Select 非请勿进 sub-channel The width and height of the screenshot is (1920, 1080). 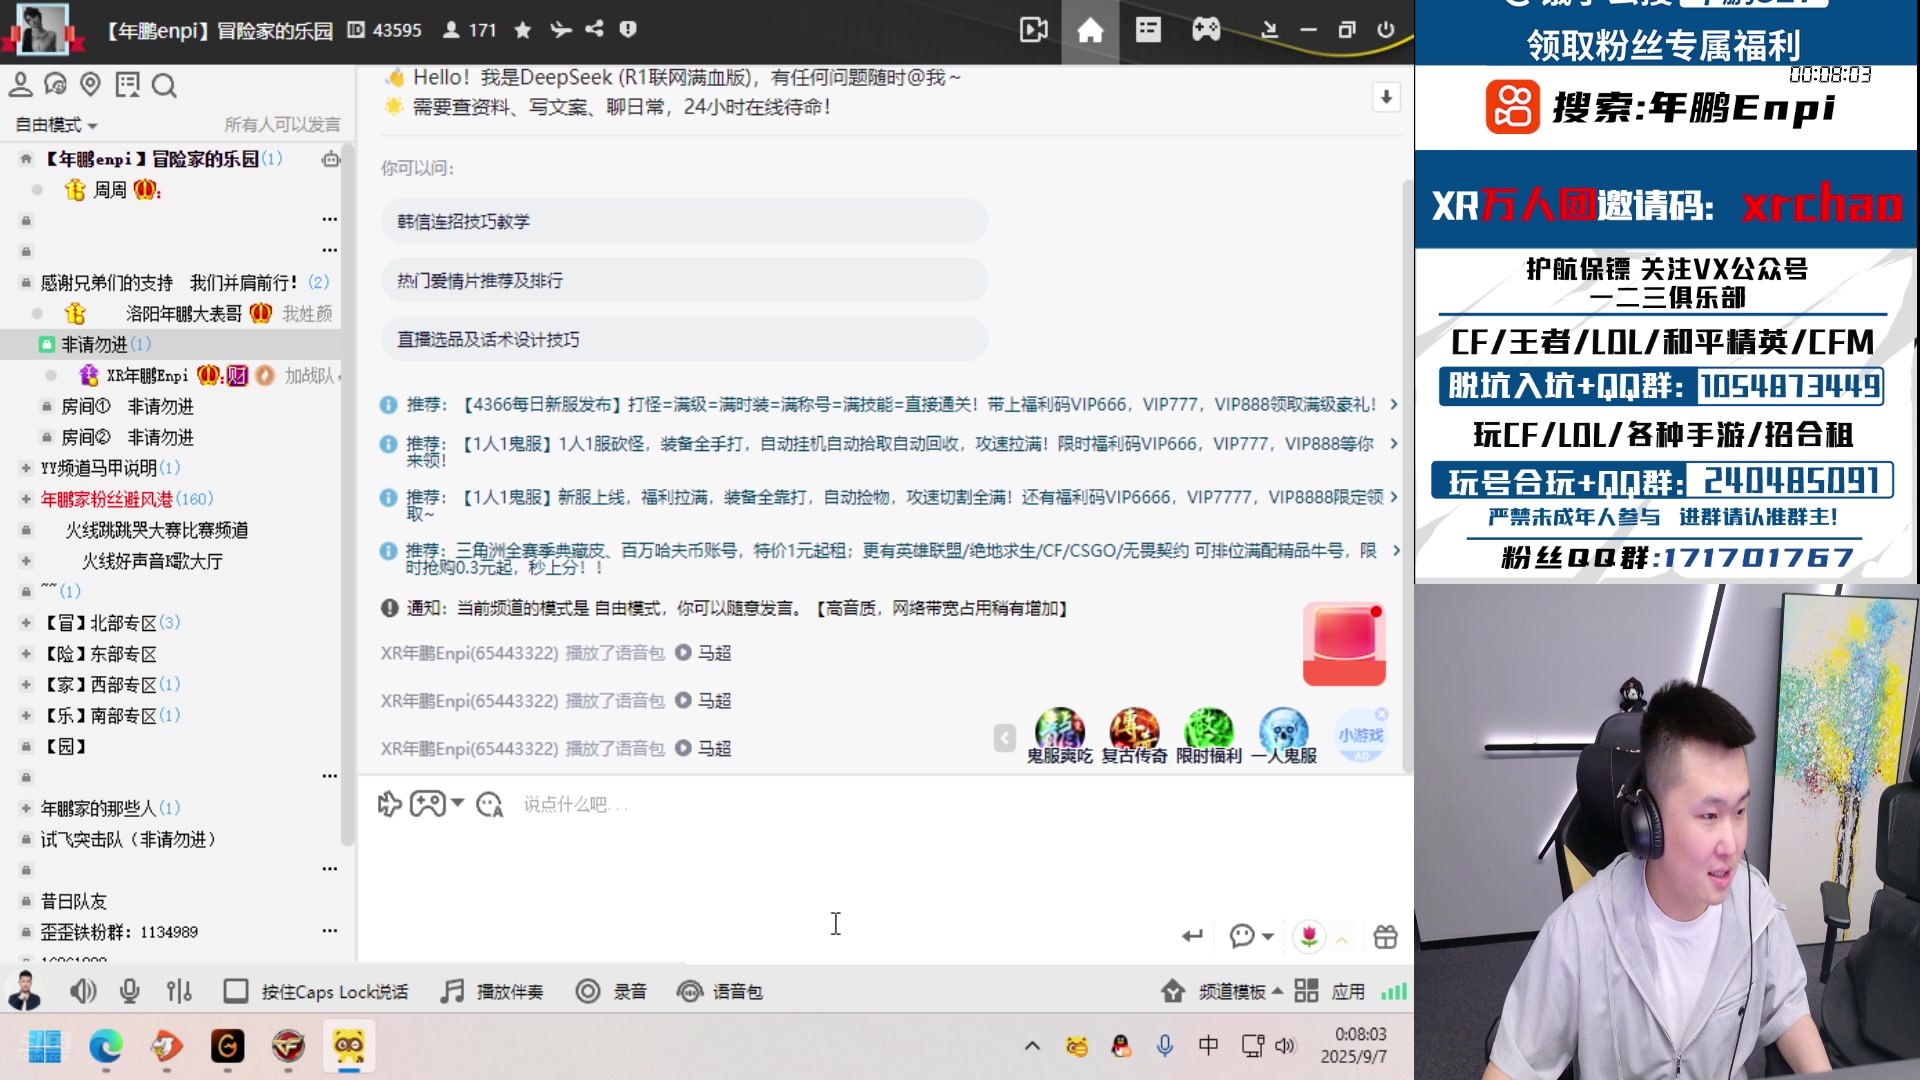coord(170,344)
